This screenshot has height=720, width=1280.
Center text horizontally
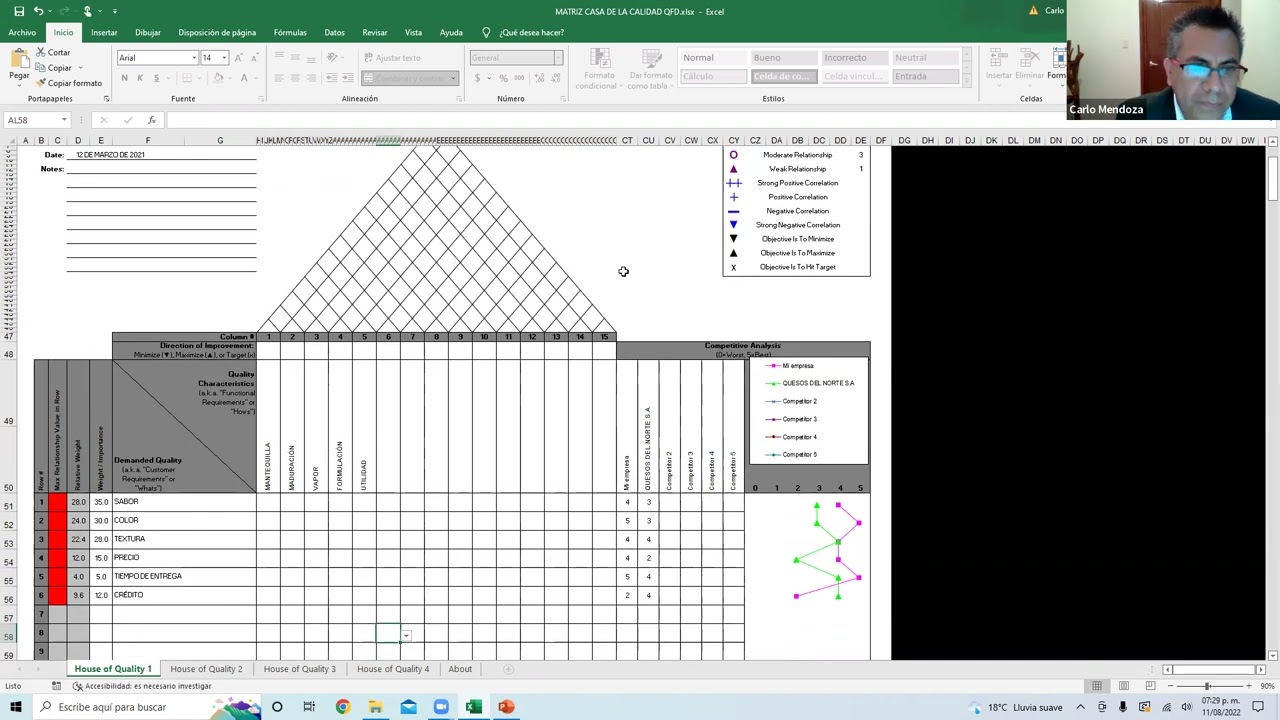click(x=295, y=78)
